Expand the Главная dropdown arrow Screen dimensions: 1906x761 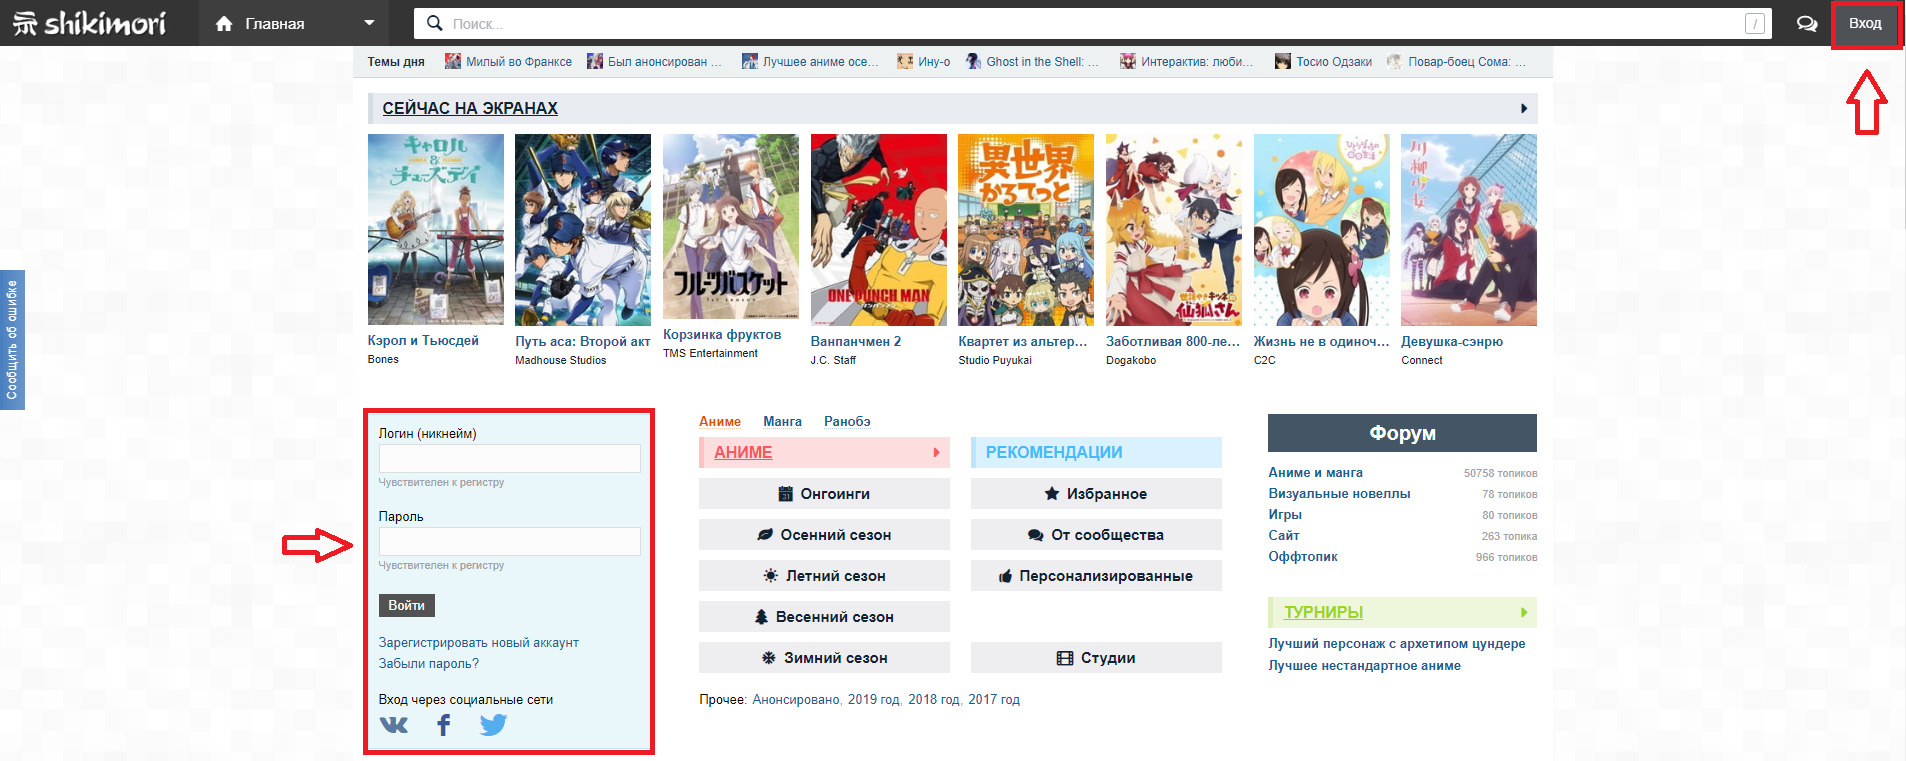click(369, 23)
